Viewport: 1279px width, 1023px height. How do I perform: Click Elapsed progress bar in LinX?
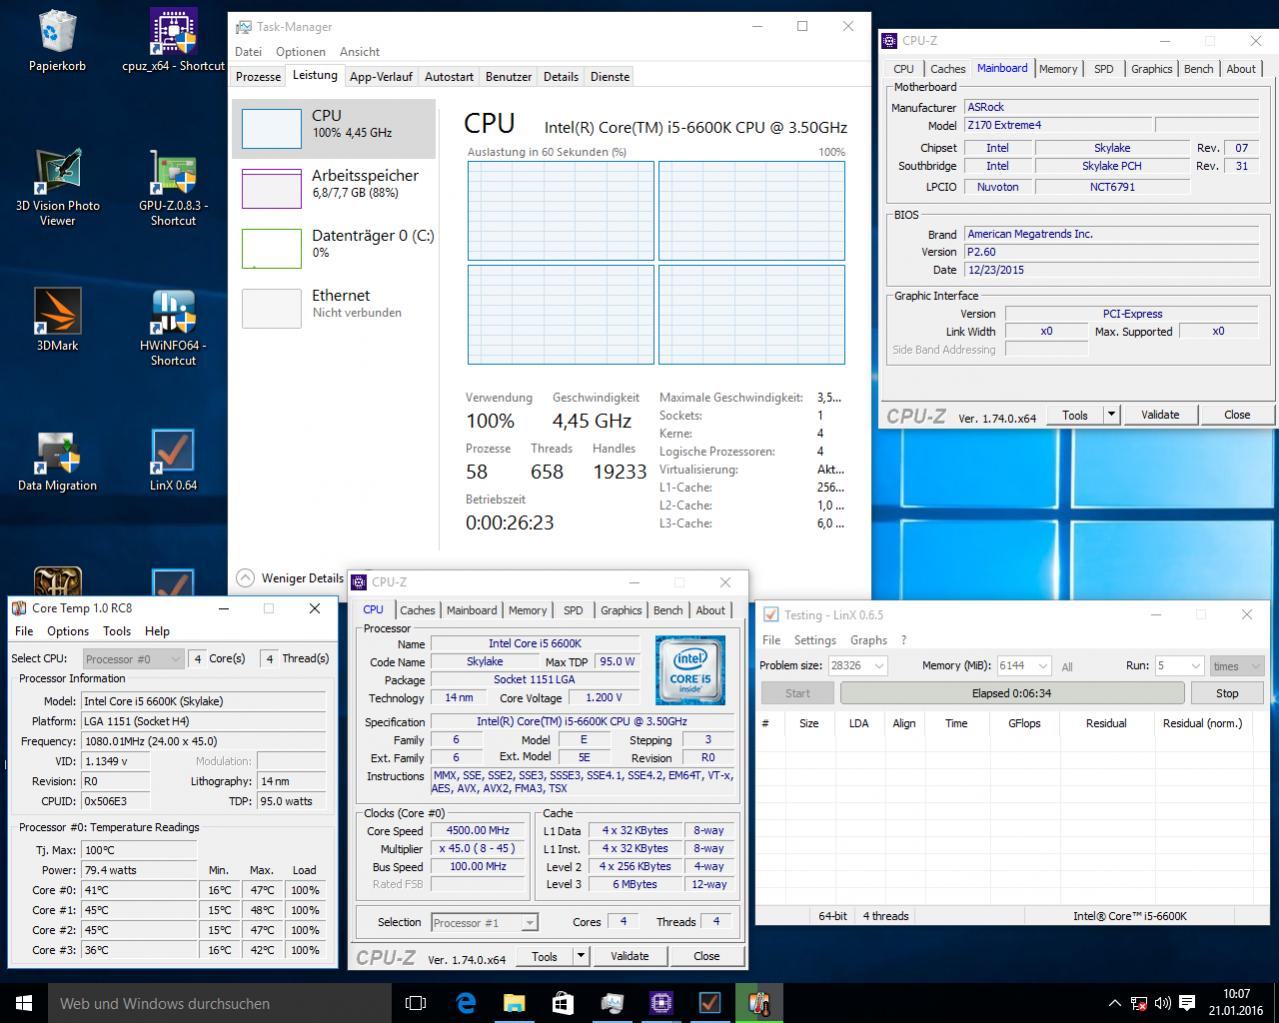[x=1012, y=693]
